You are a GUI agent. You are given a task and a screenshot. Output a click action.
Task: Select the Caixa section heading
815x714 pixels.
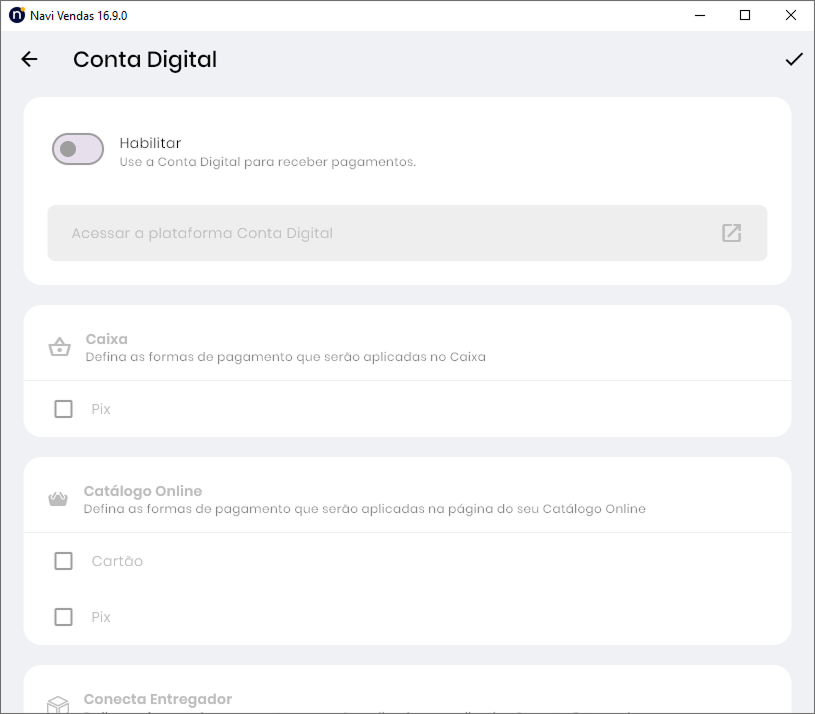(106, 339)
